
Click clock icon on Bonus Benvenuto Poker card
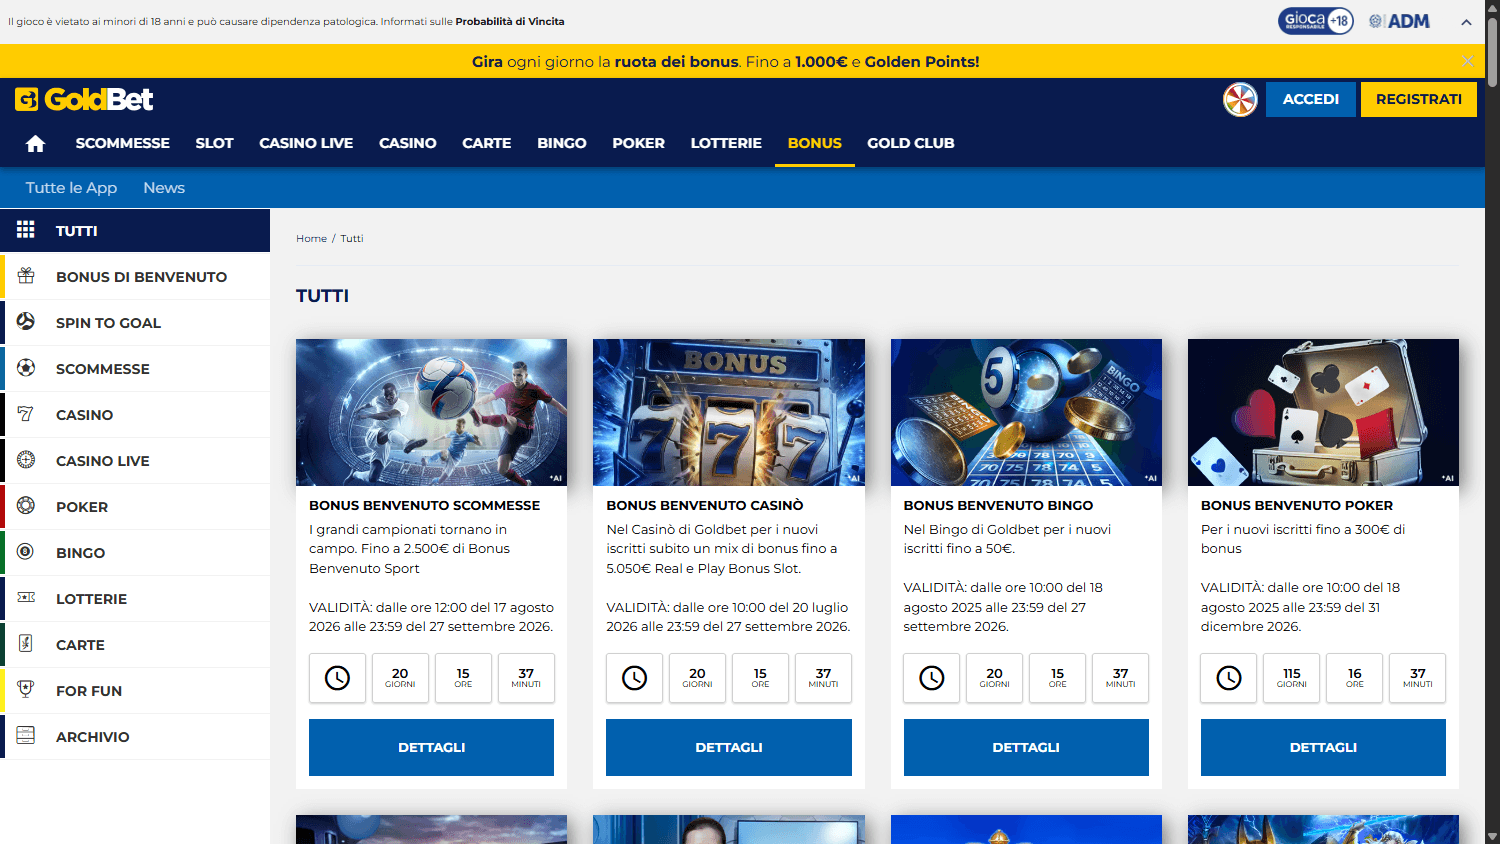tap(1228, 678)
